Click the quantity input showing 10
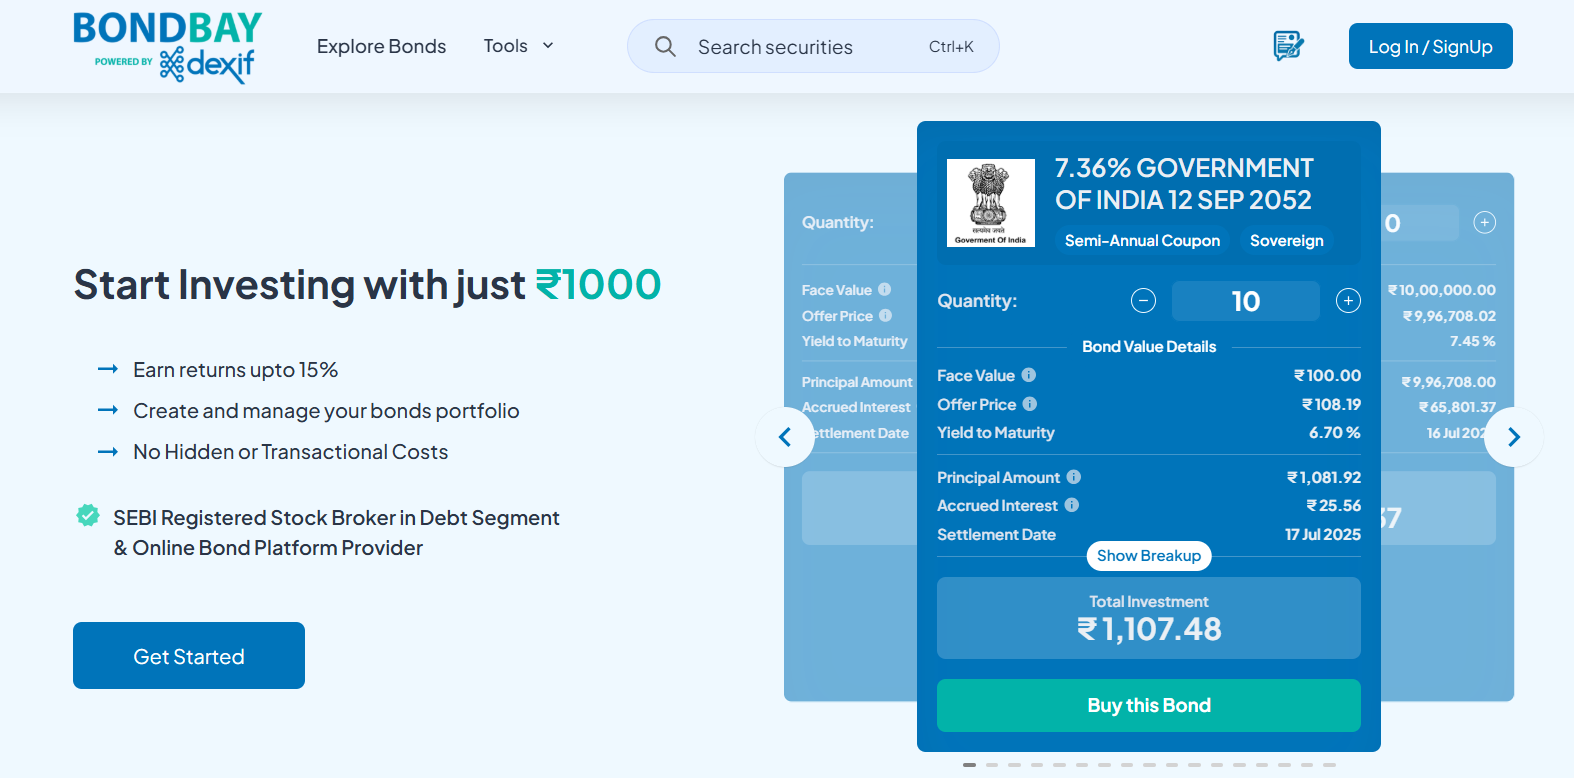This screenshot has height=778, width=1574. 1246,301
